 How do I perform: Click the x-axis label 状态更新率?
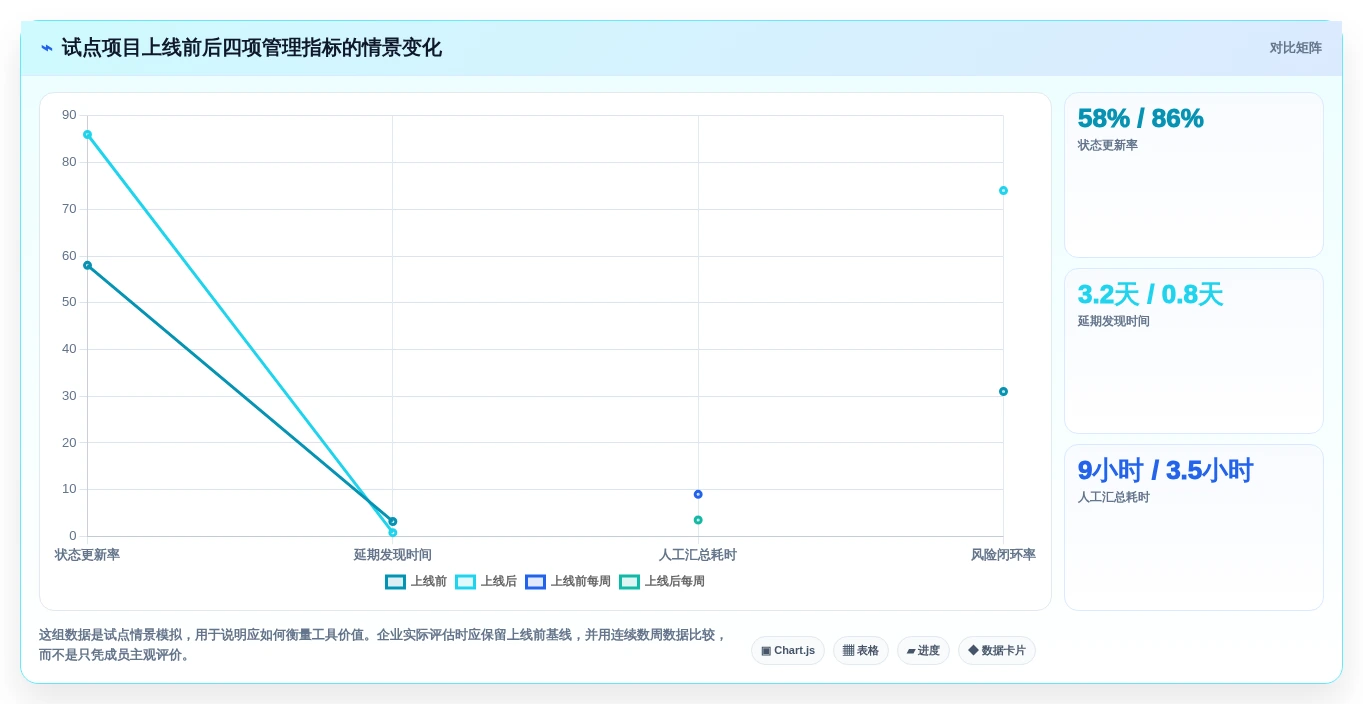click(87, 555)
